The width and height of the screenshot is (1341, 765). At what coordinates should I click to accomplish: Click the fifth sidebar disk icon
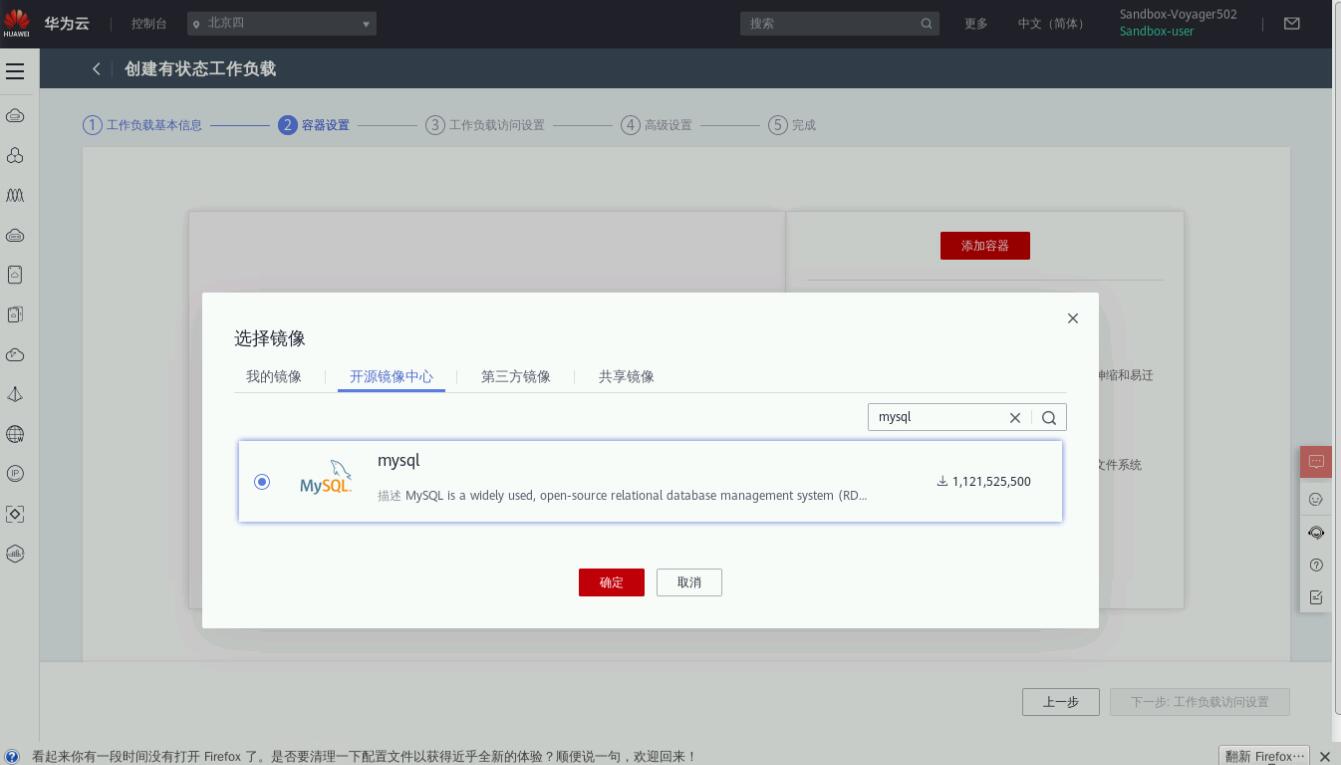point(15,274)
